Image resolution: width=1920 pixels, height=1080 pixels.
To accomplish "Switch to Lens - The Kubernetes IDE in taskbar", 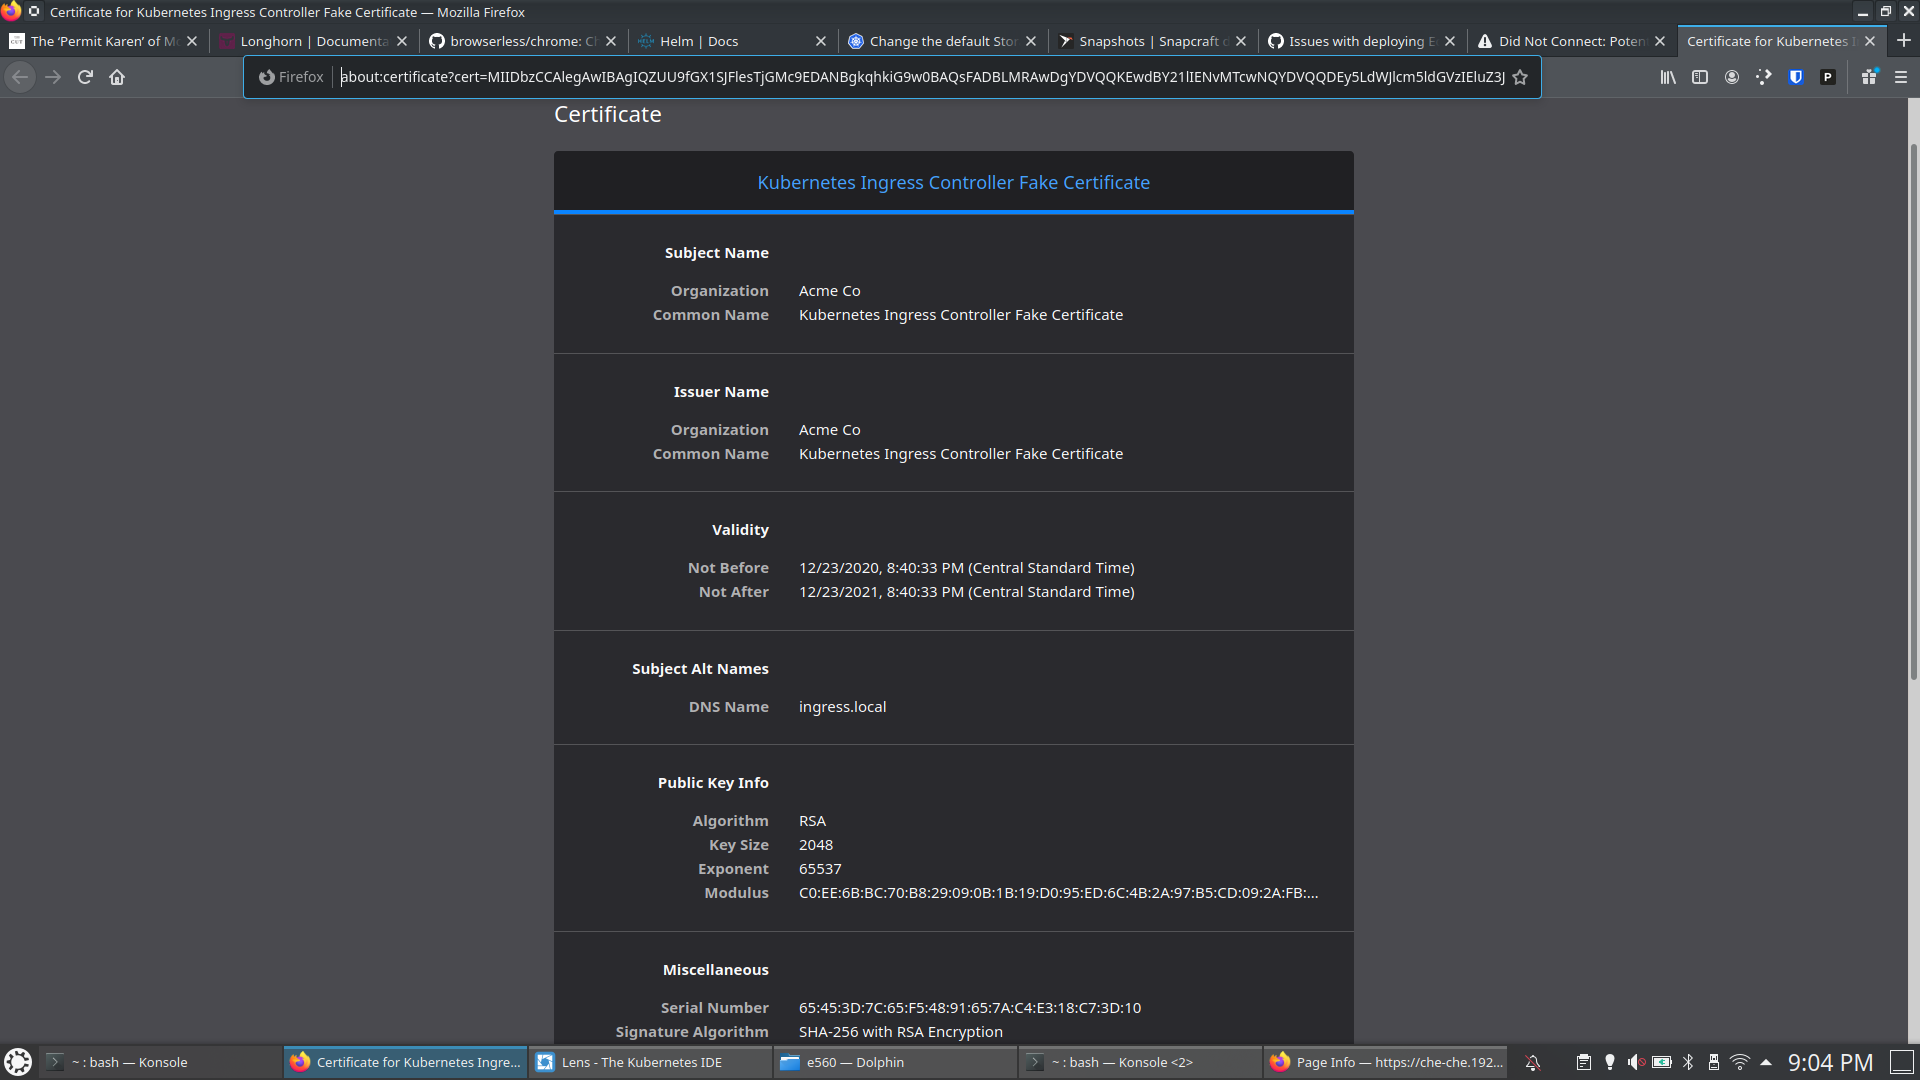I will click(648, 1062).
